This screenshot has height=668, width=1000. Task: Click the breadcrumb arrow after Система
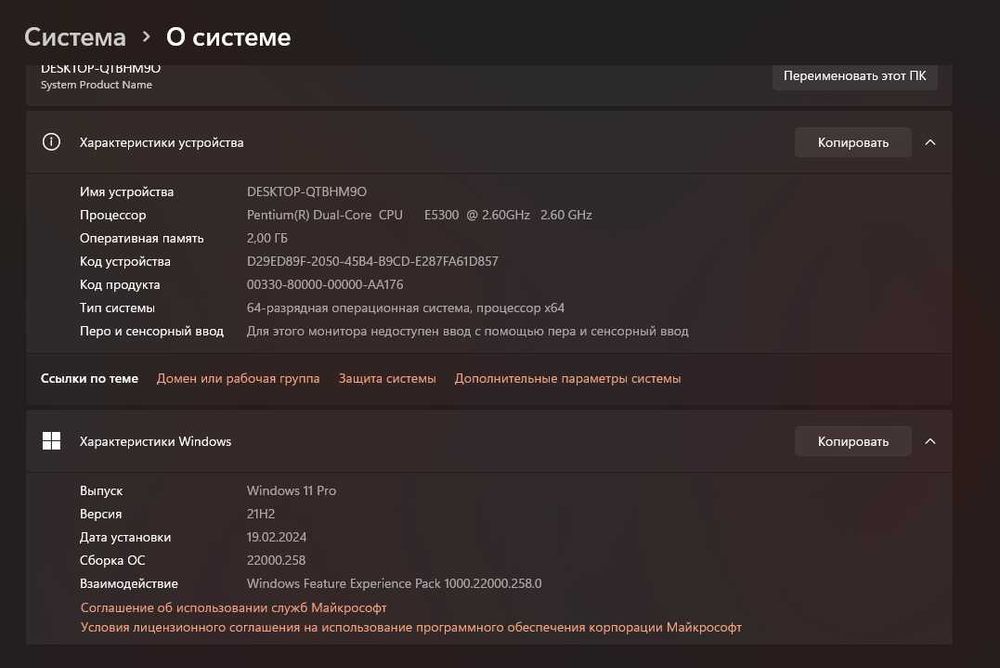(146, 37)
